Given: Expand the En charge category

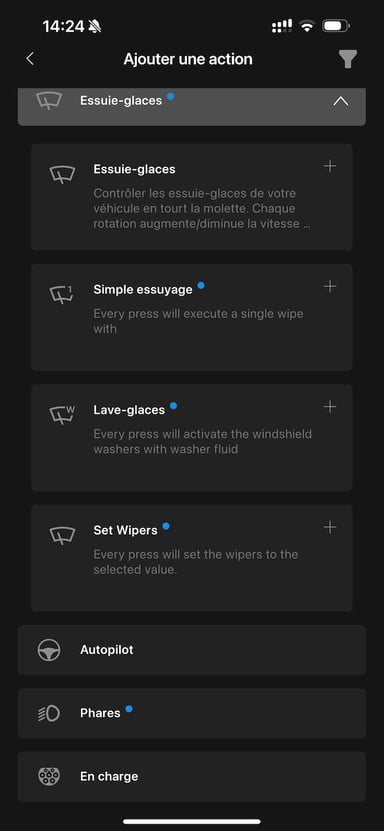Looking at the screenshot, I should (x=192, y=776).
